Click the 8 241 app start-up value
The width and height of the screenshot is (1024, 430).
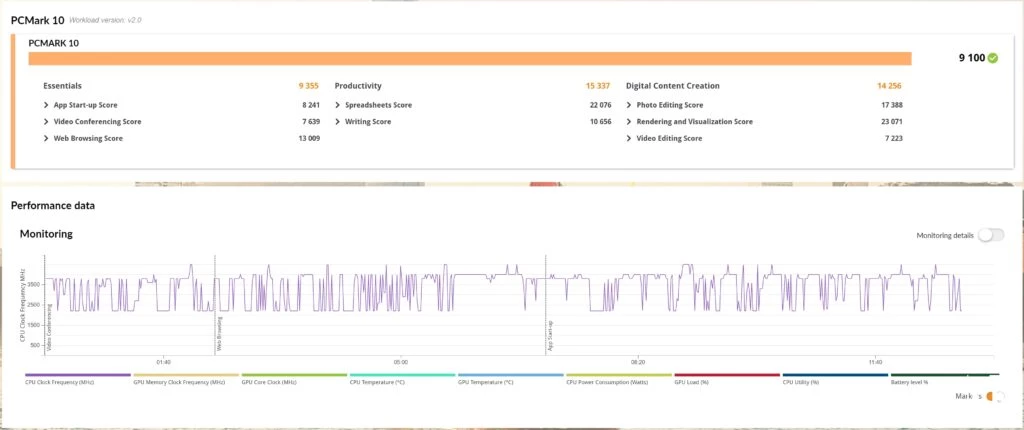(311, 105)
